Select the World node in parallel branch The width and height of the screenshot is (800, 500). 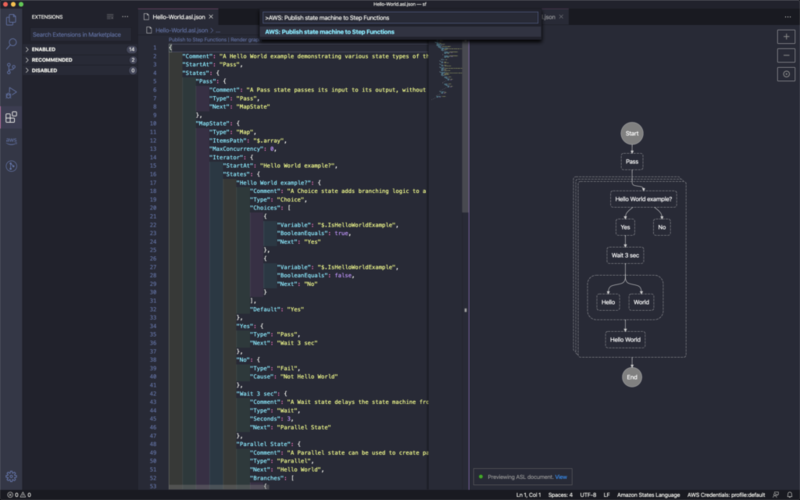click(641, 302)
